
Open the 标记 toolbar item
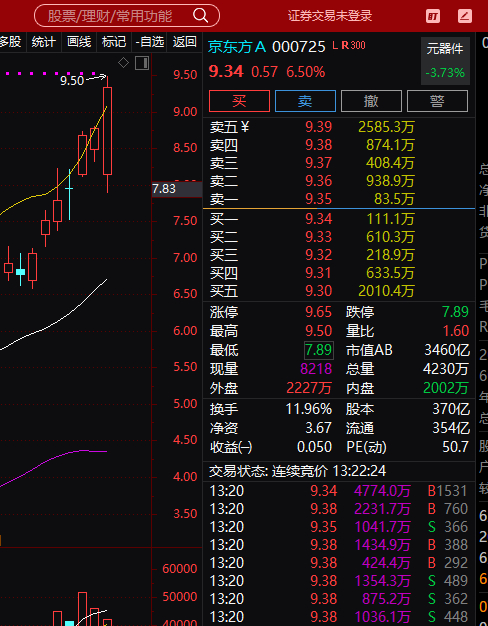click(x=114, y=42)
